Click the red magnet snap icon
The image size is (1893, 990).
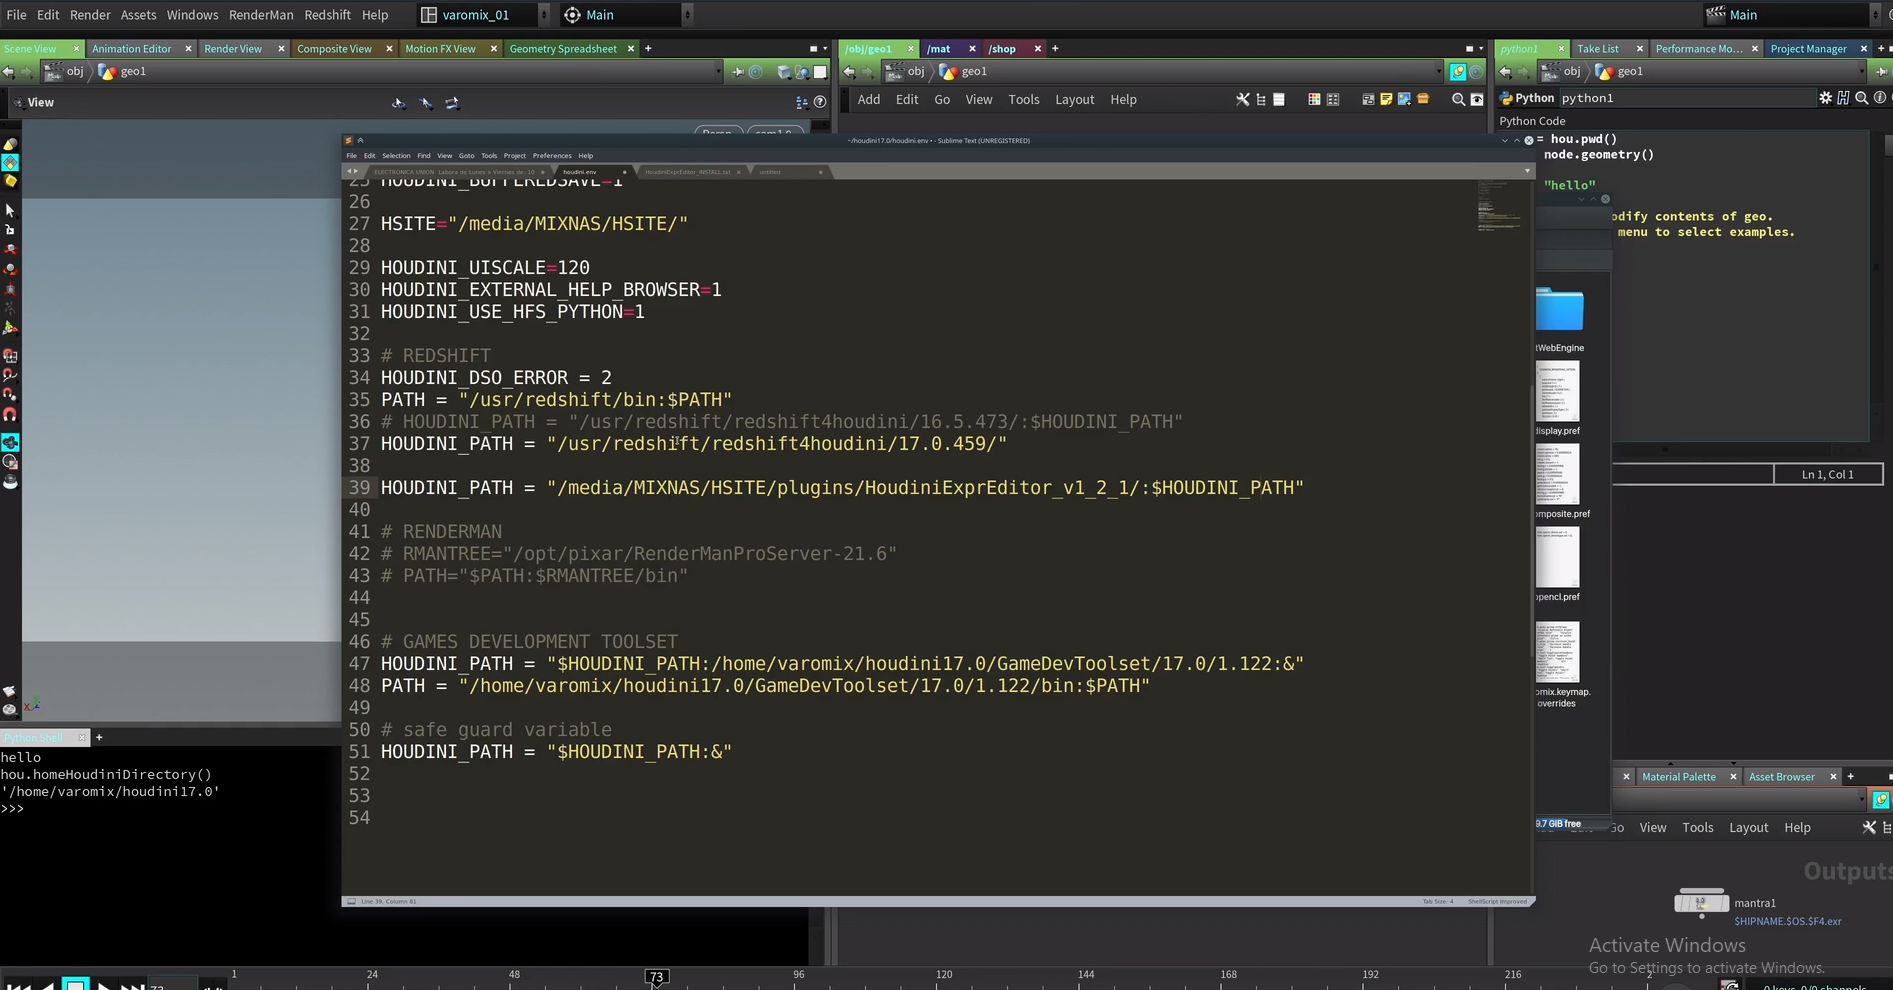(10, 414)
